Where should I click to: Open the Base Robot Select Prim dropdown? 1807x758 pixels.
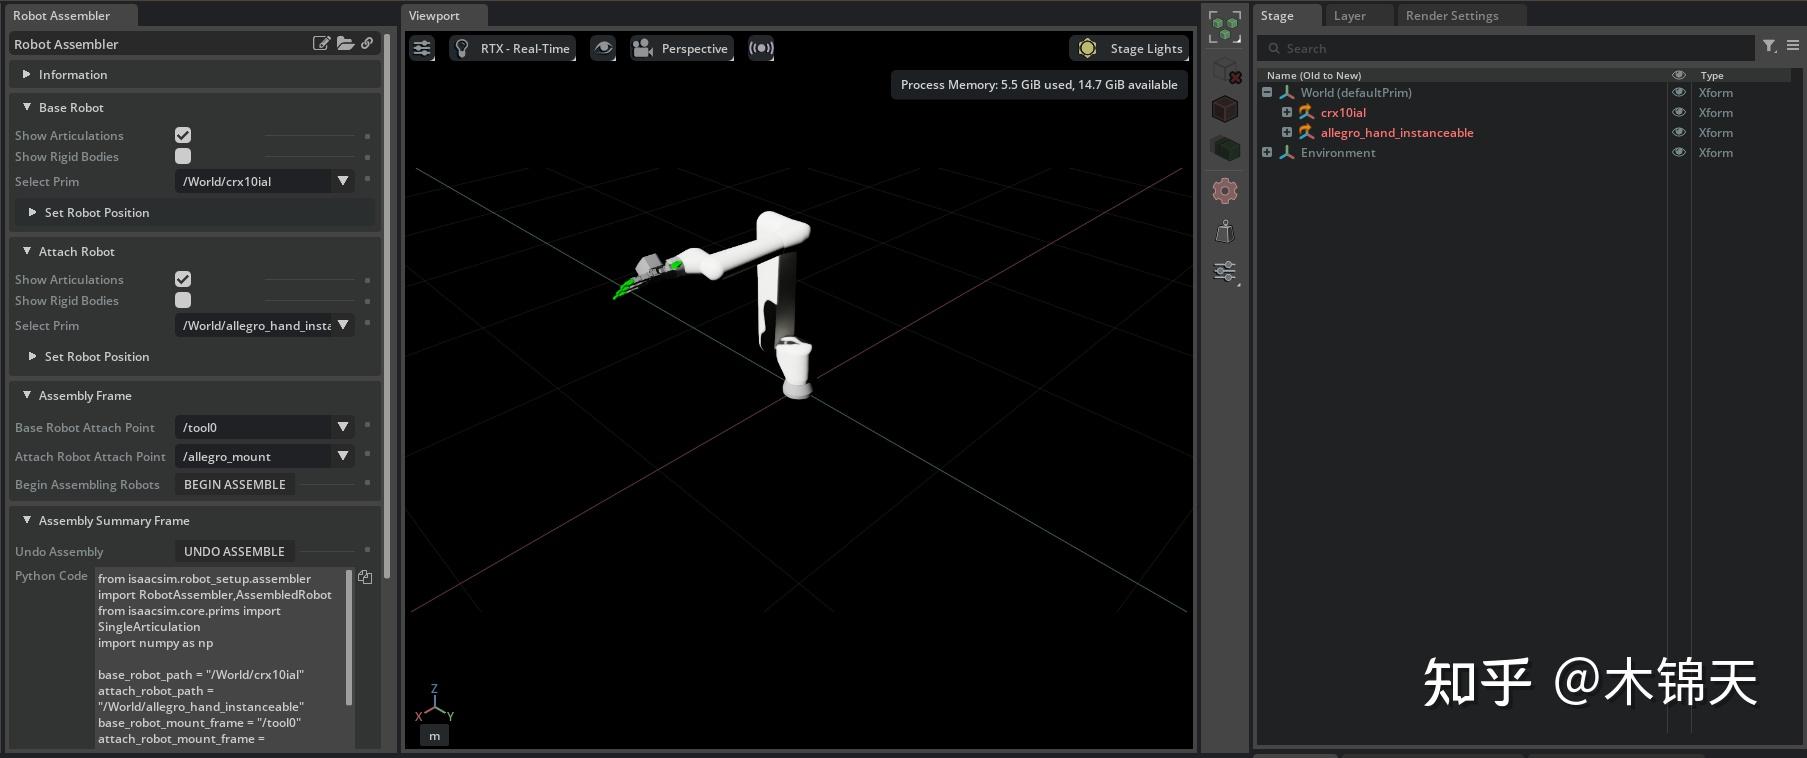(264, 181)
